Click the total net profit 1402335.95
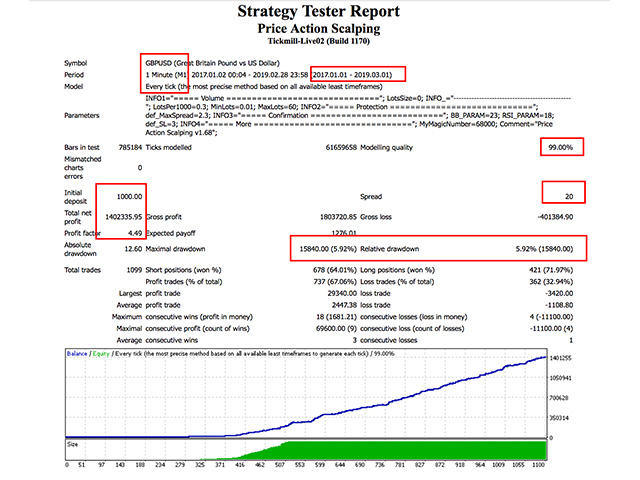The height and width of the screenshot is (480, 640). click(x=124, y=217)
